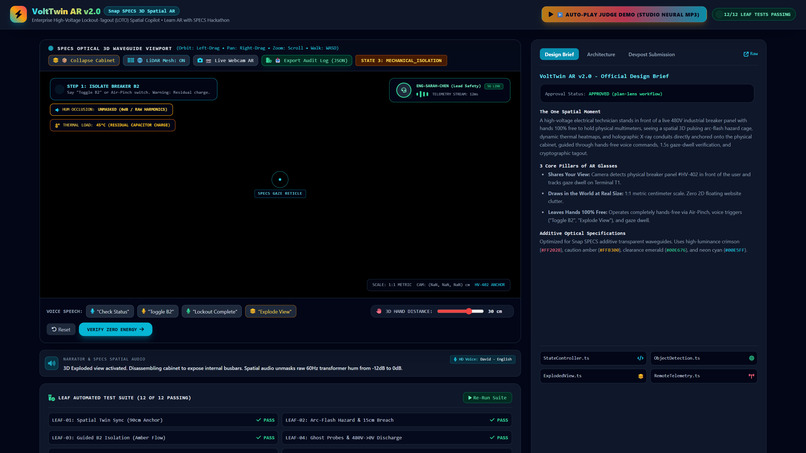Click the speaker icon in Hum Occlusion badge
Image resolution: width=806 pixels, height=453 pixels.
point(57,110)
